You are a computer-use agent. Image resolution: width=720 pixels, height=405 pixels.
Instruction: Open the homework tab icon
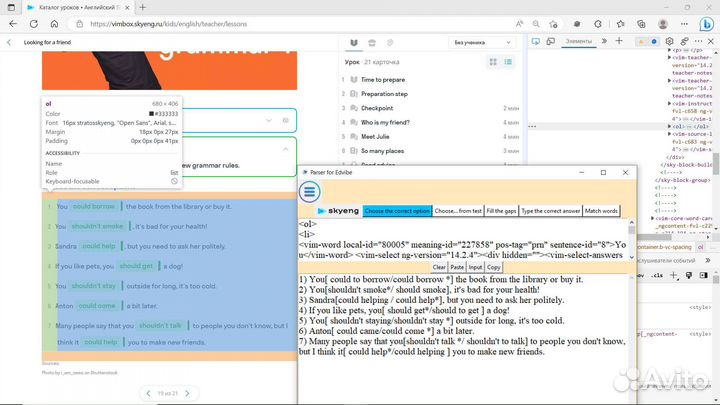[372, 43]
